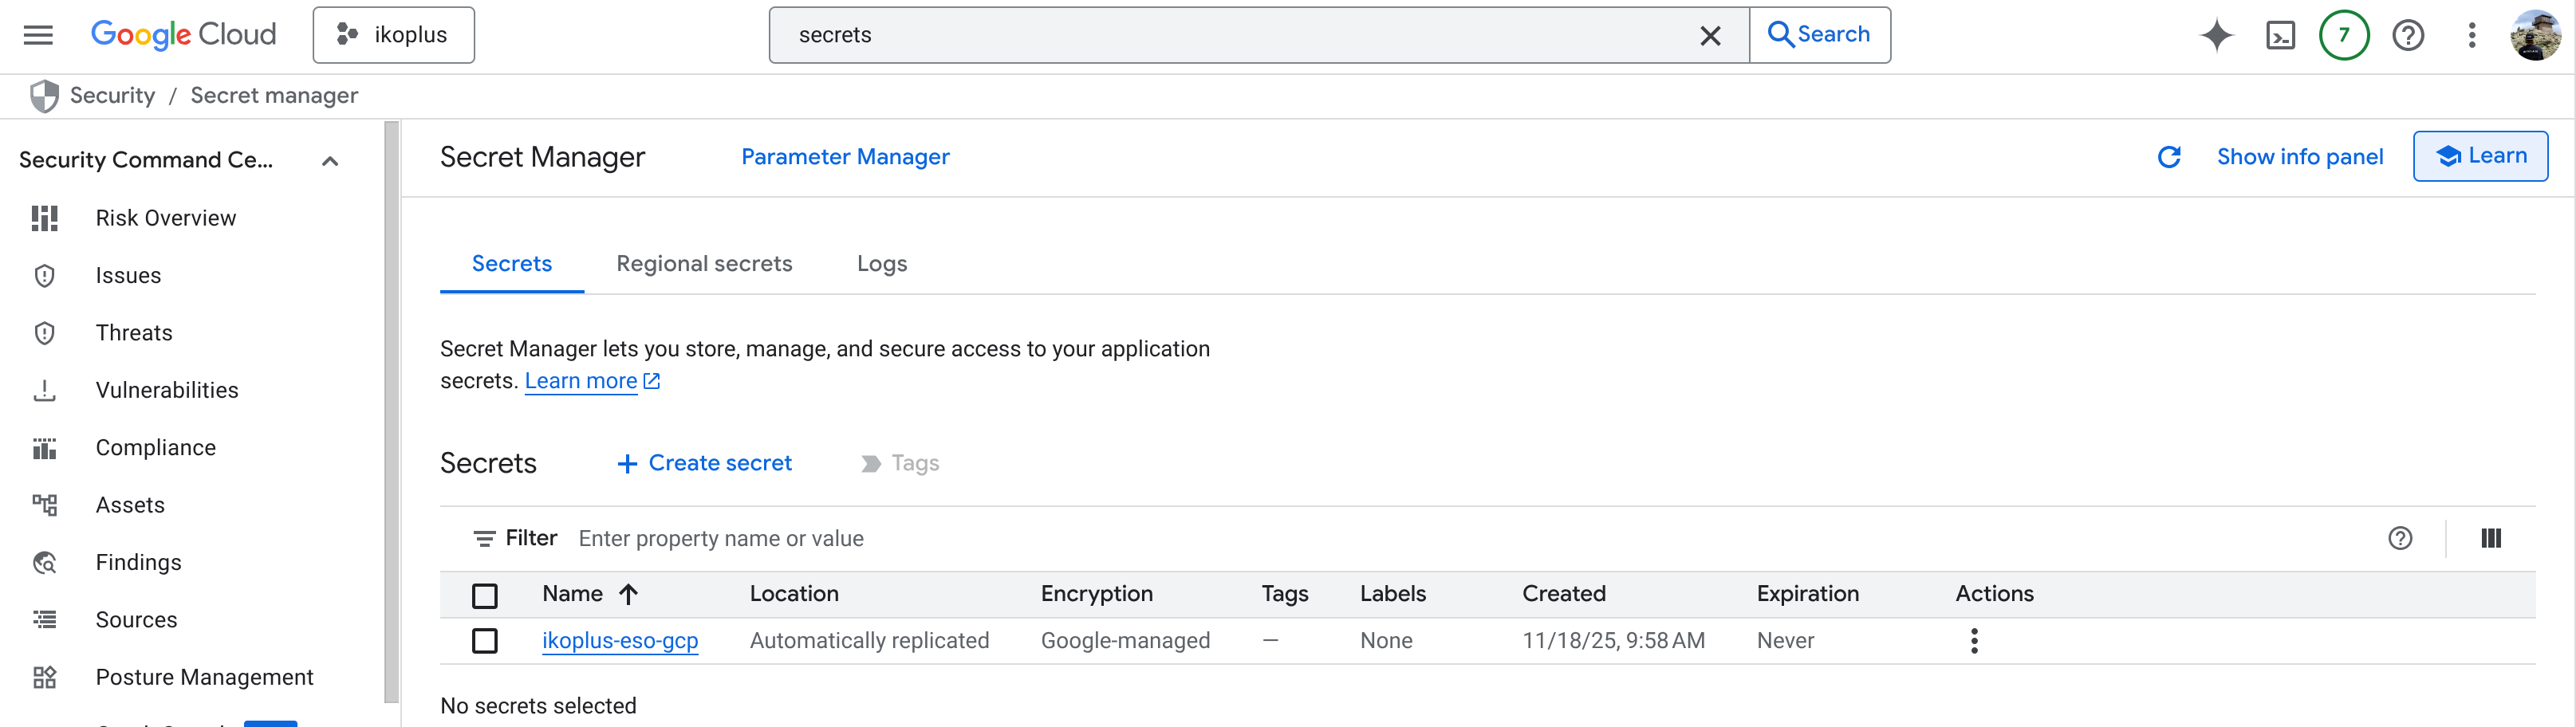Switch to the Regional secrets tab
2576x727 pixels.
pos(704,264)
